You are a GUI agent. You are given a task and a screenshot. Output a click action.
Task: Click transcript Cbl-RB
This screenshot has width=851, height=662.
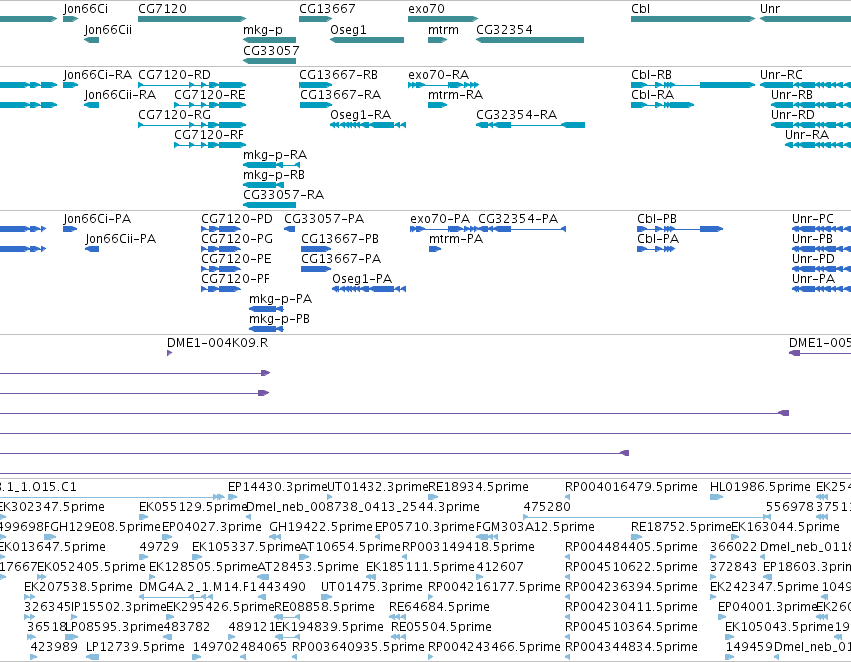tap(651, 74)
